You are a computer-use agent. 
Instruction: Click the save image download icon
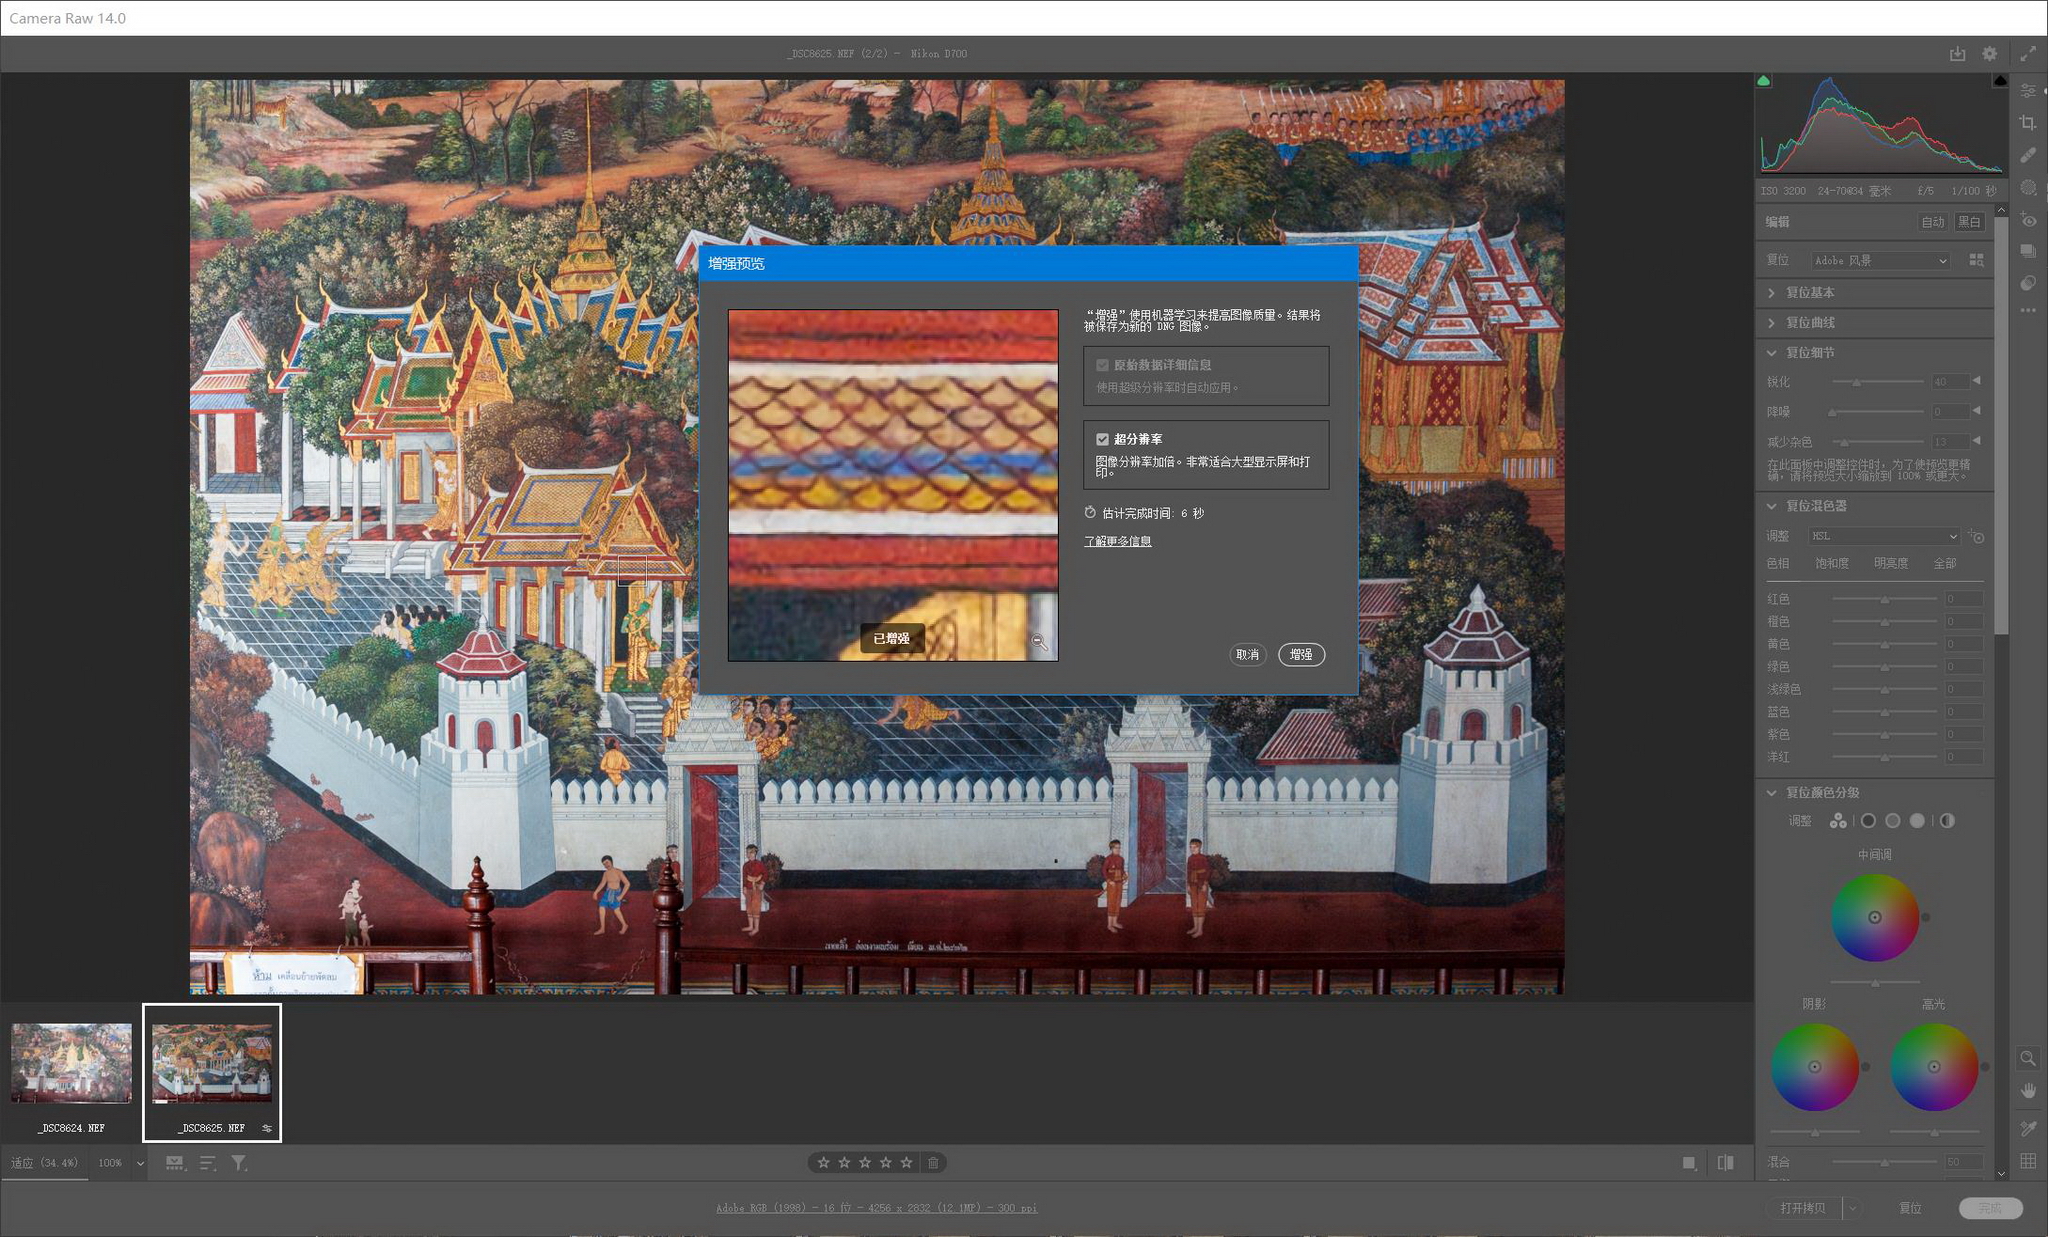point(1957,54)
